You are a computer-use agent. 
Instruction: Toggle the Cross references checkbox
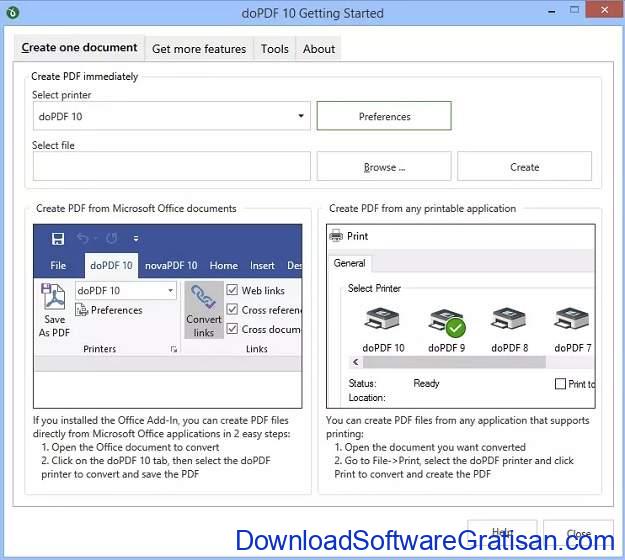click(232, 309)
